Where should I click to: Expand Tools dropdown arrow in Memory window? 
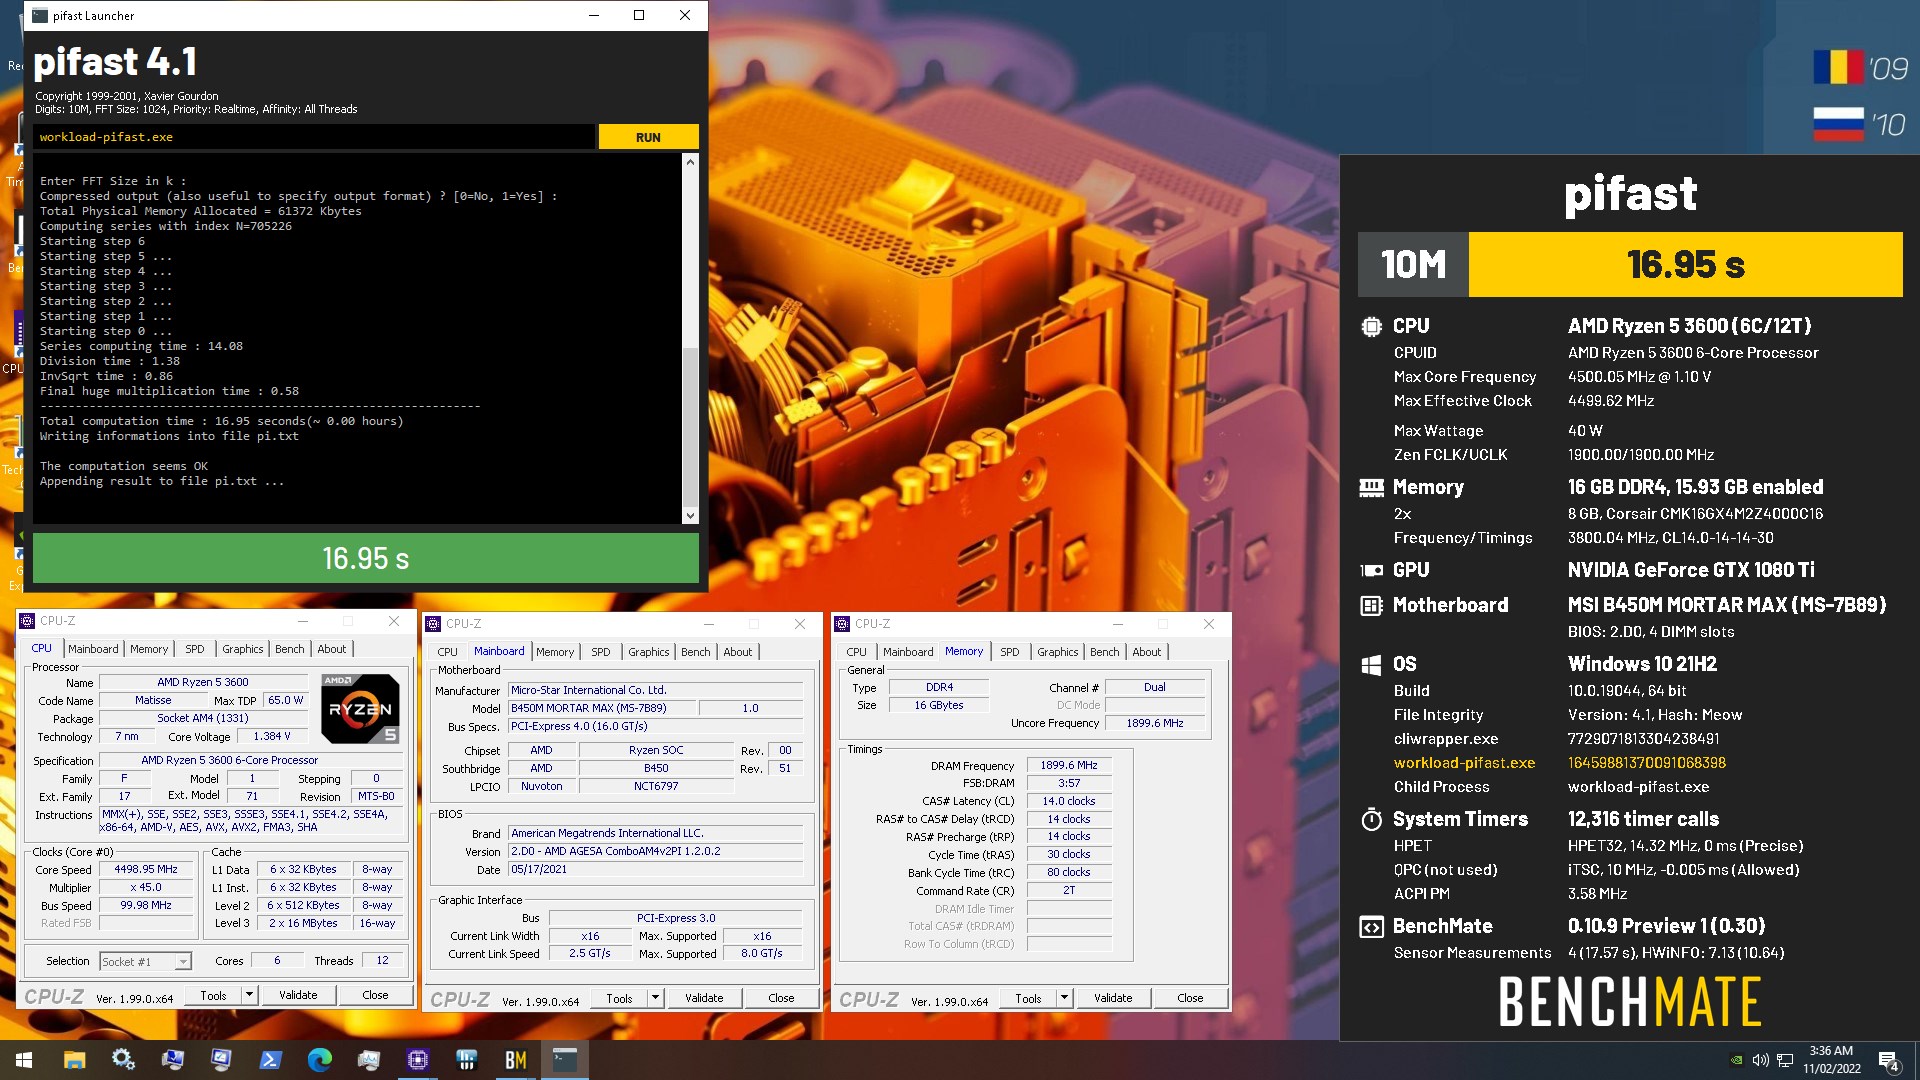(x=1064, y=998)
